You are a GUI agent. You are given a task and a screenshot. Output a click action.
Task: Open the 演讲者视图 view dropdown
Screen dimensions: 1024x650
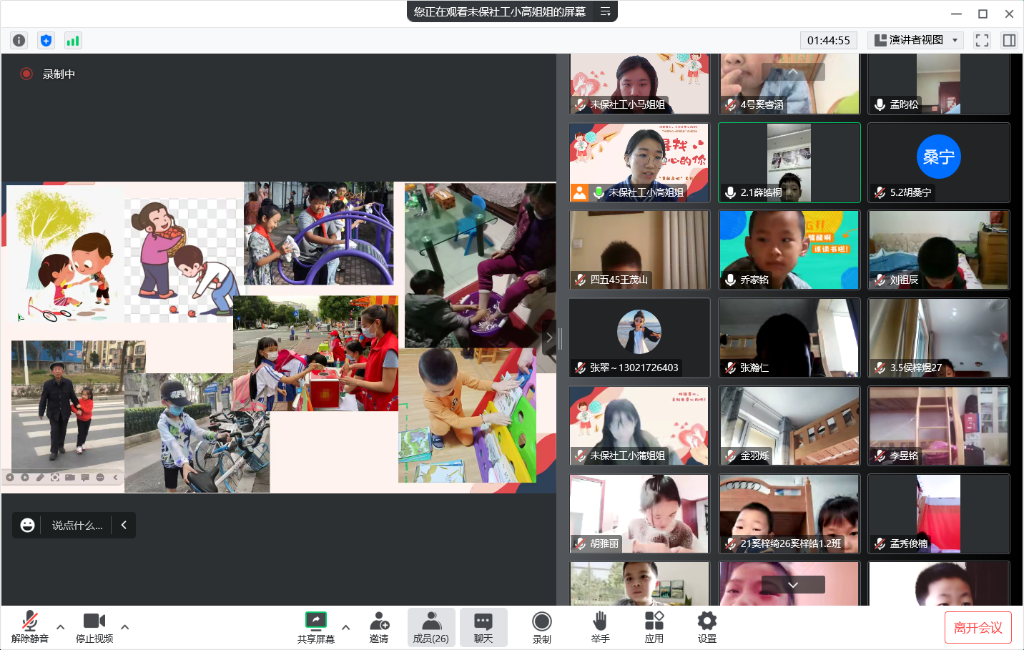914,40
